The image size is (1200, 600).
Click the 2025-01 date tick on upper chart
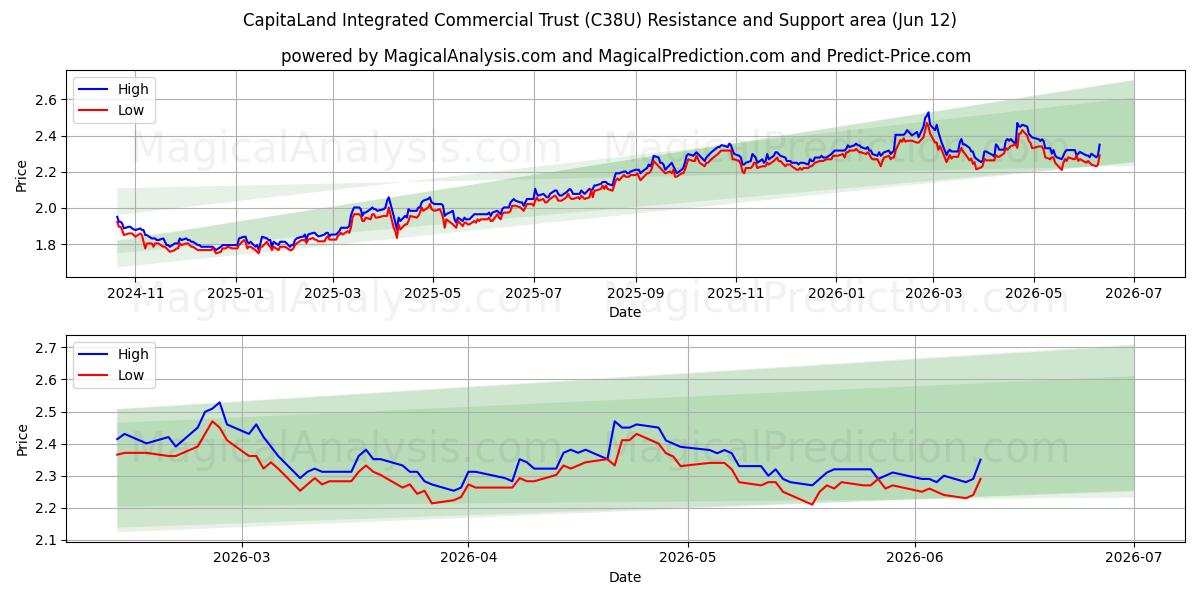[x=236, y=293]
